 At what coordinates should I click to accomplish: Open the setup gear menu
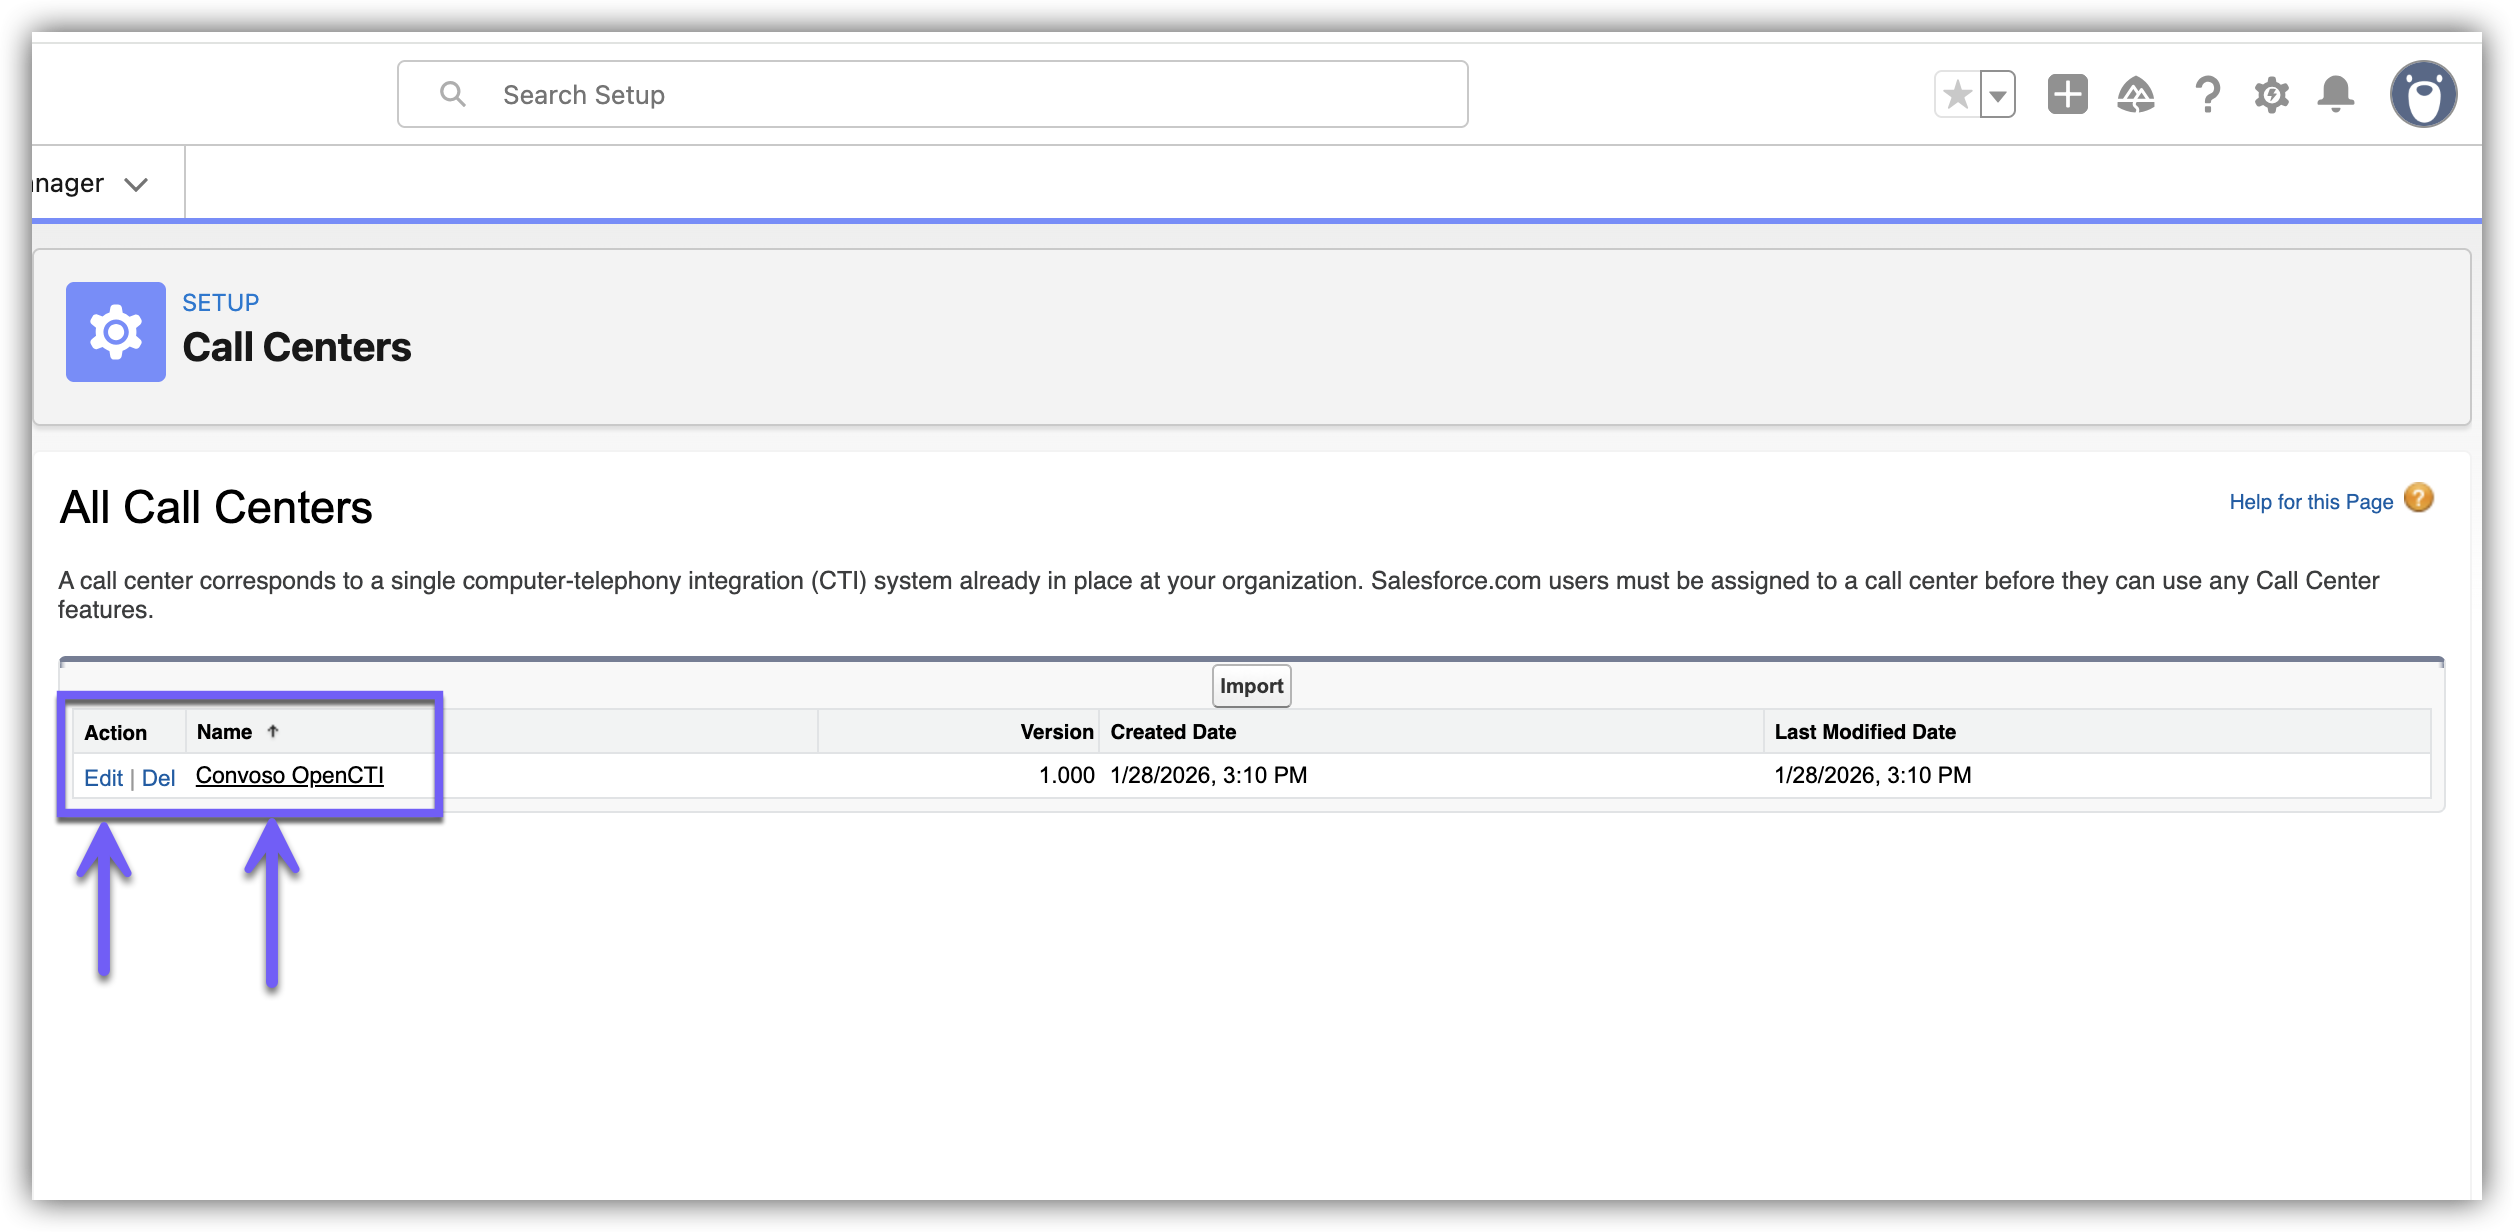pyautogui.click(x=2271, y=95)
